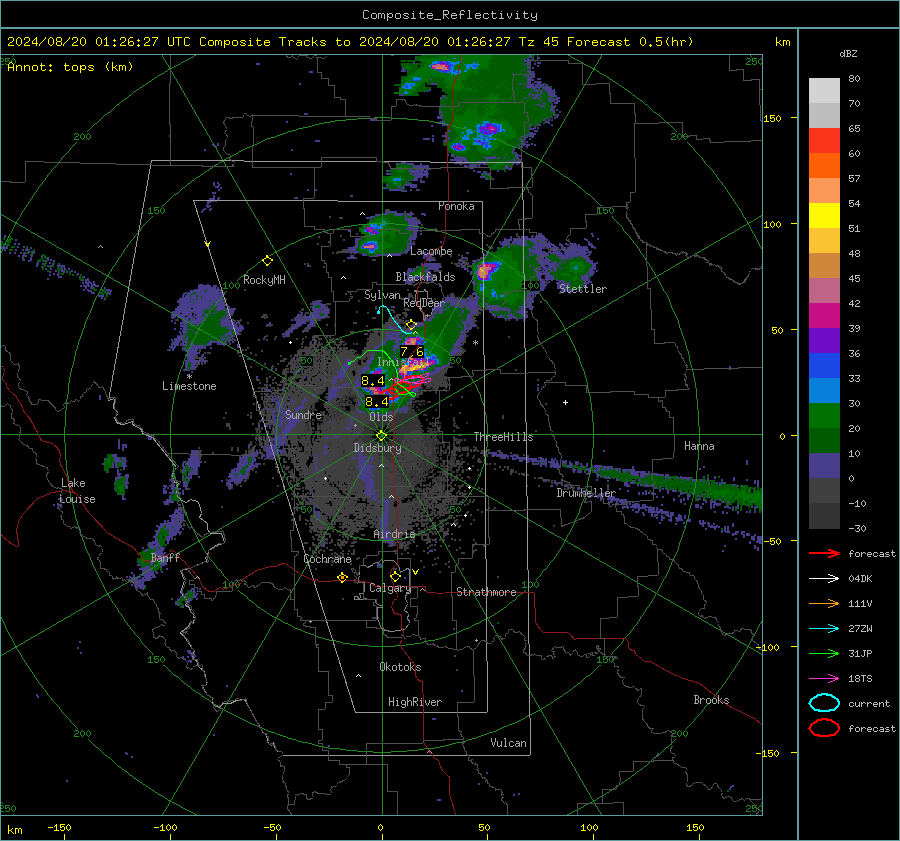Click the Sylvan town label
This screenshot has height=841, width=900.
tap(382, 295)
